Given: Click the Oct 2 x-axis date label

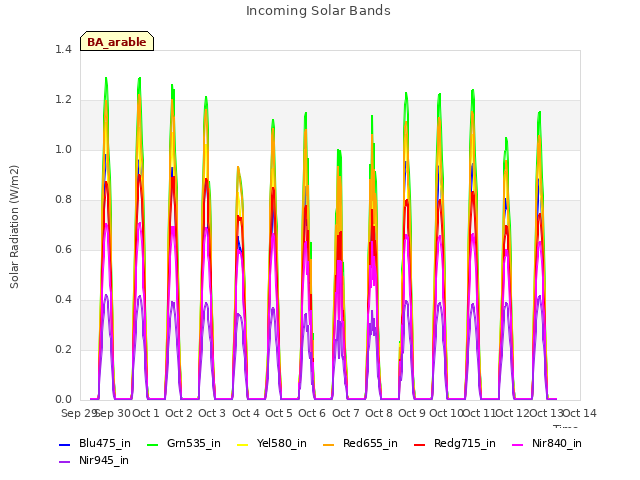Looking at the screenshot, I should point(179,413).
